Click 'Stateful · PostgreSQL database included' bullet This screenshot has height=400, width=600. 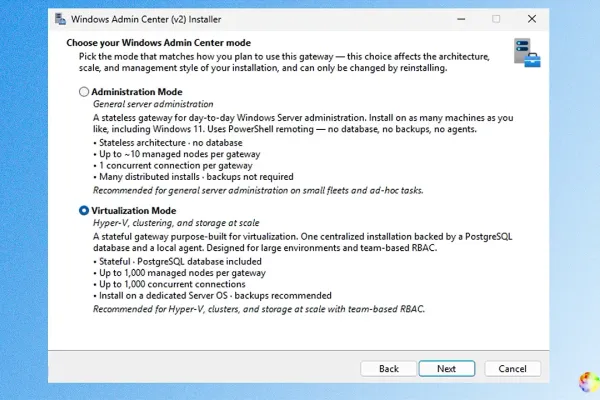click(178, 261)
